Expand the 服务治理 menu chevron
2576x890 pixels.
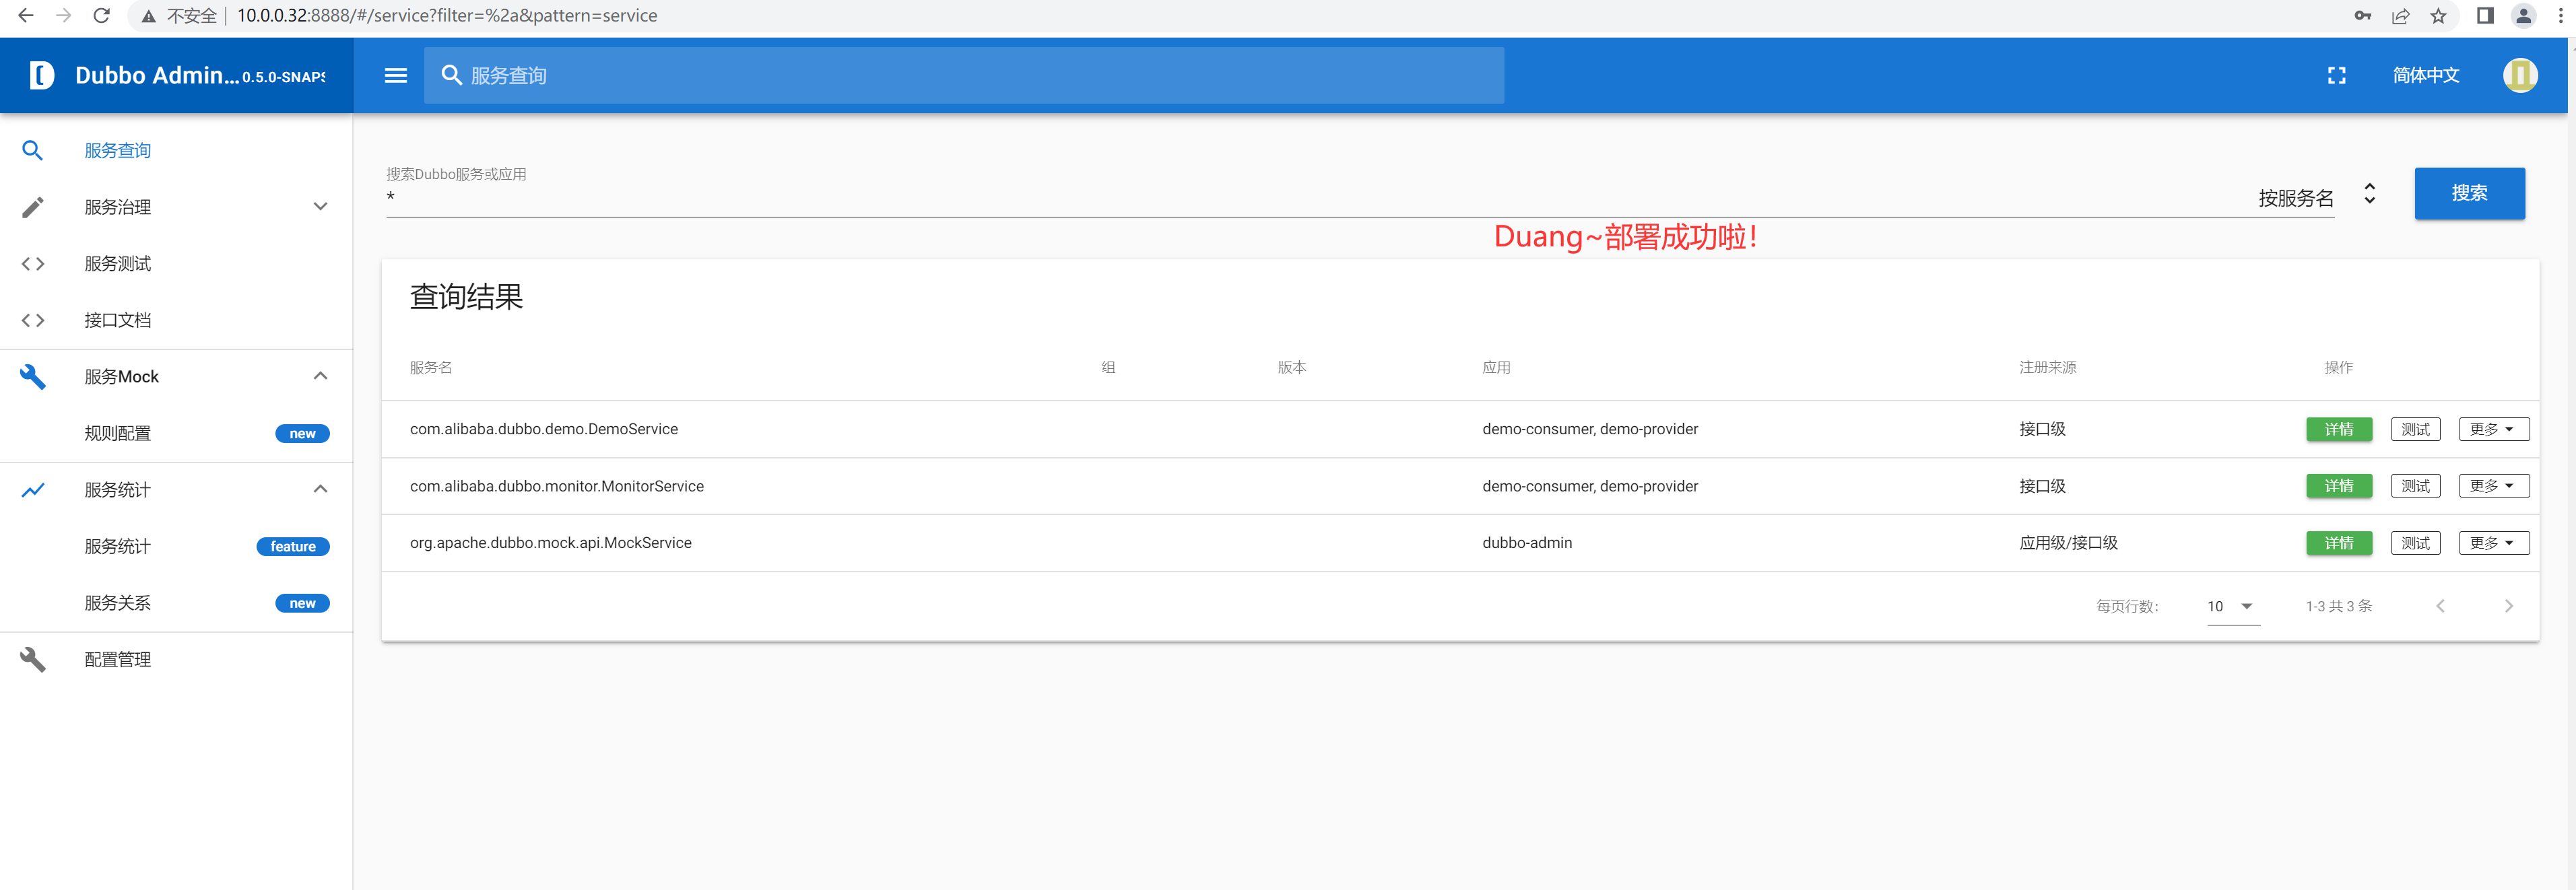(320, 207)
